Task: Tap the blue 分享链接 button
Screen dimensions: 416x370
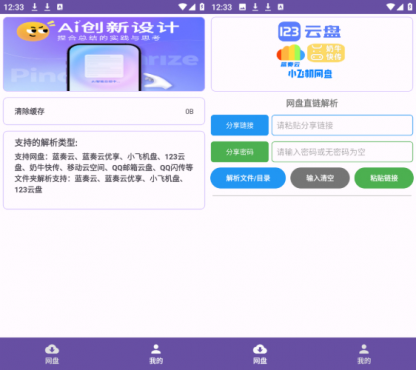Action: 240,125
